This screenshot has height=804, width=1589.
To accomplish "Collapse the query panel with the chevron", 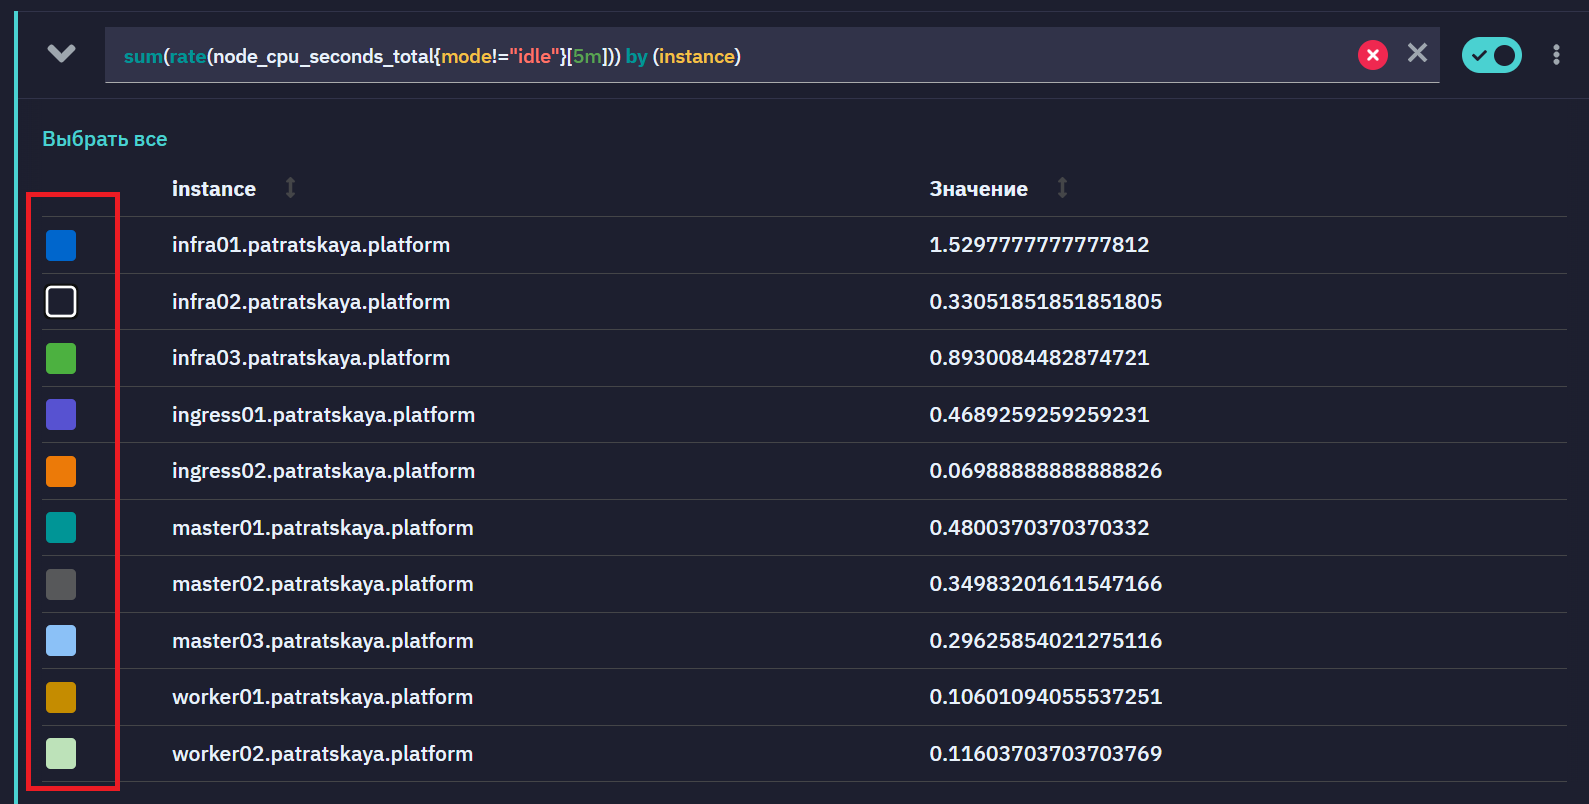I will click(x=62, y=54).
